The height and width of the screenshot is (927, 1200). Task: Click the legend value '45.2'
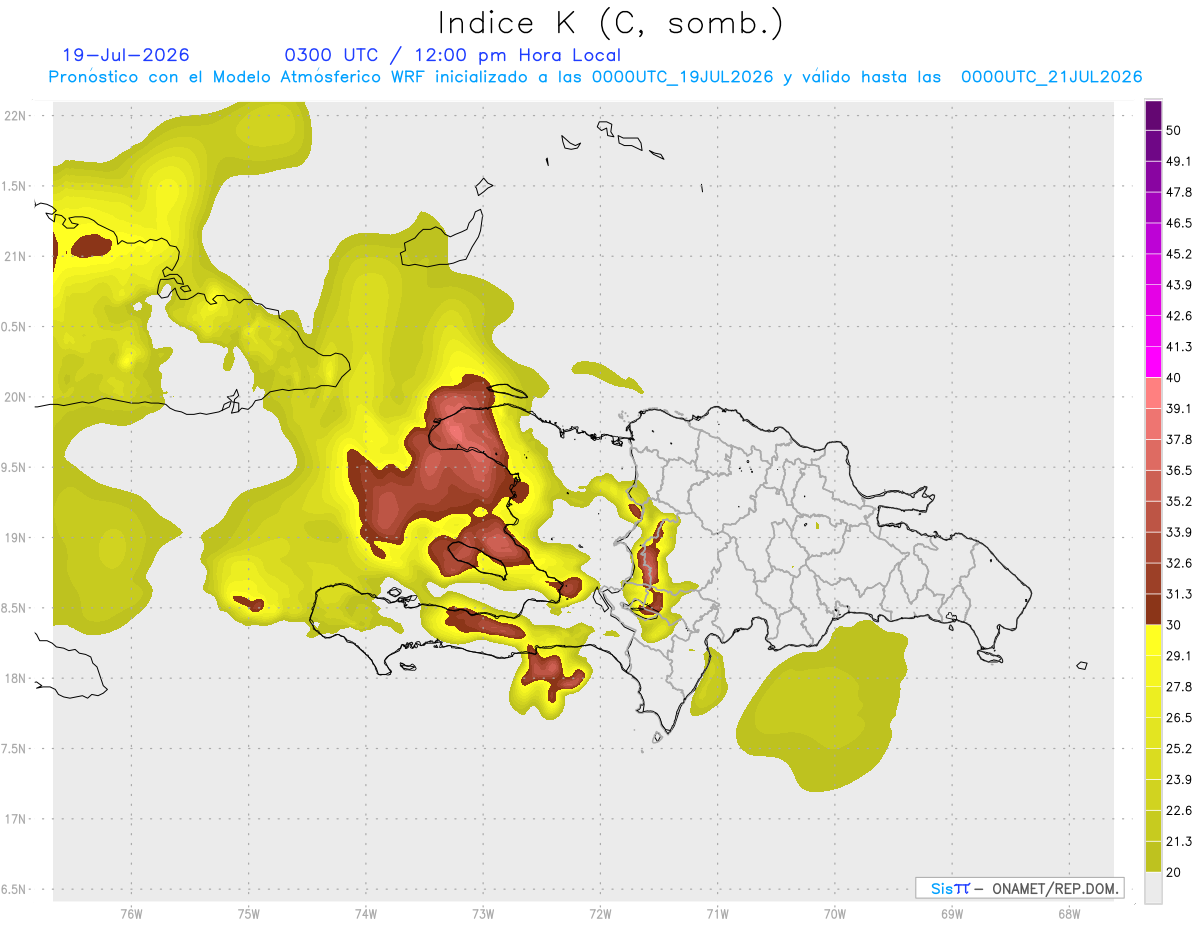[1179, 254]
